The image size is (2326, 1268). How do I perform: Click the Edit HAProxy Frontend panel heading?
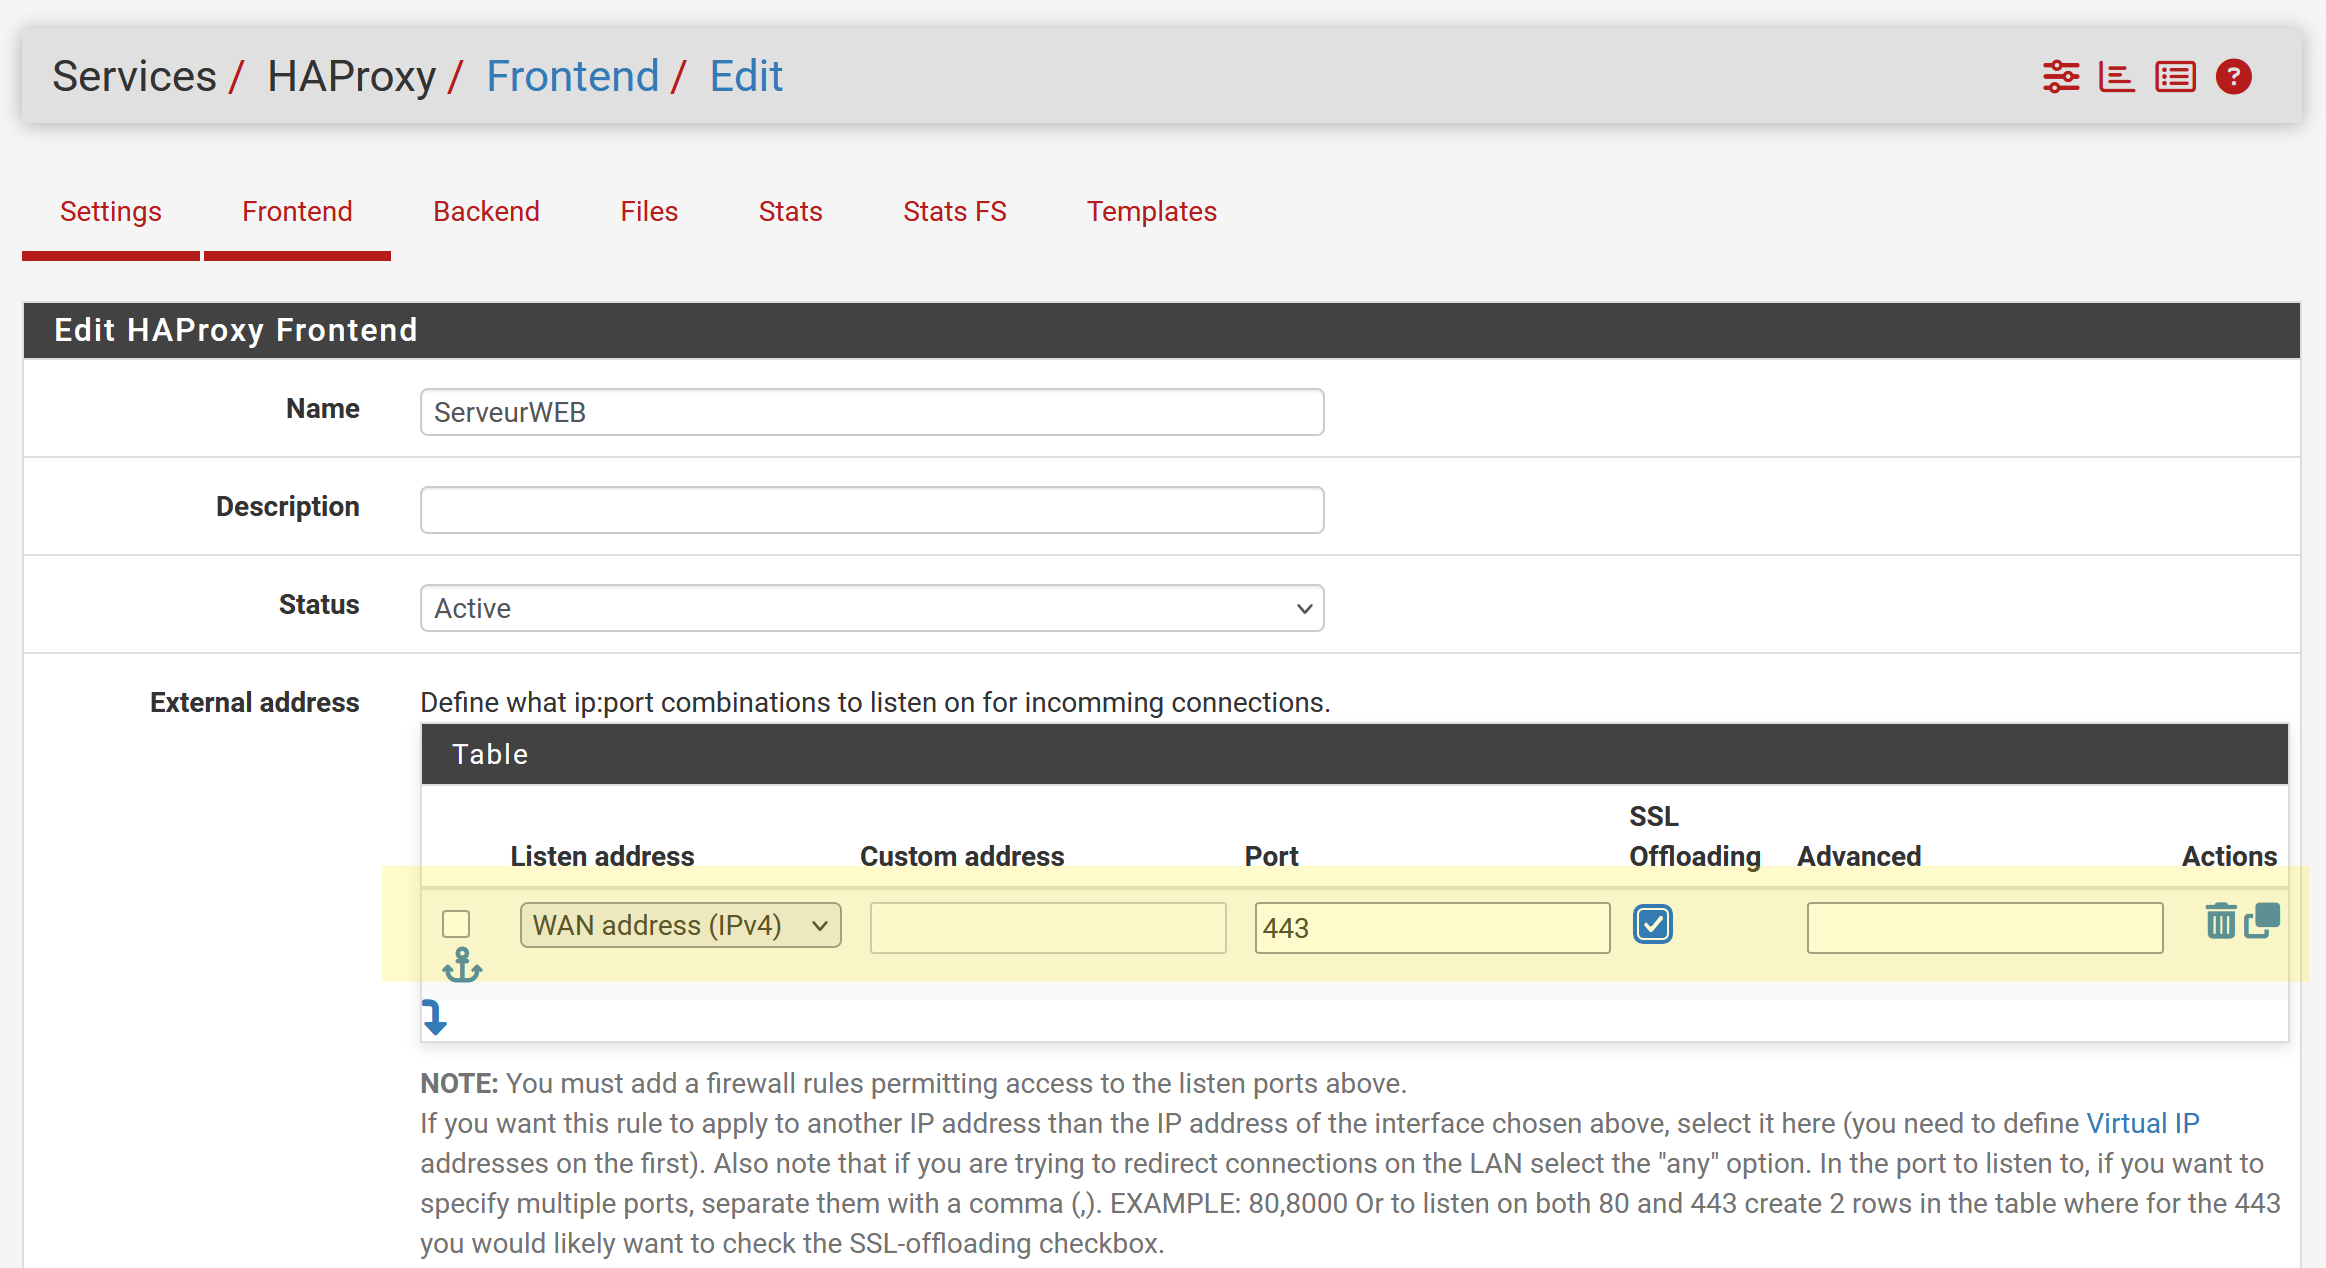[x=236, y=330]
